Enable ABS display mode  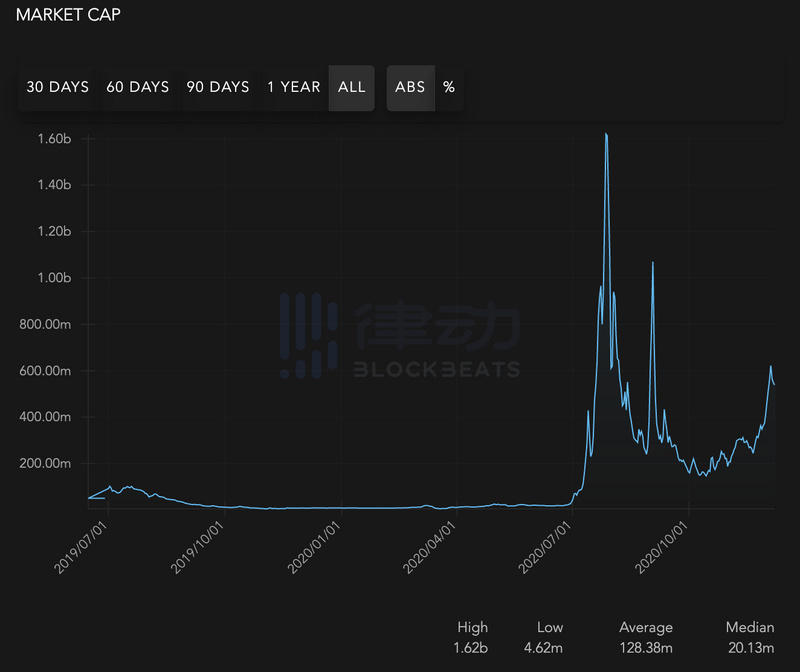(410, 87)
